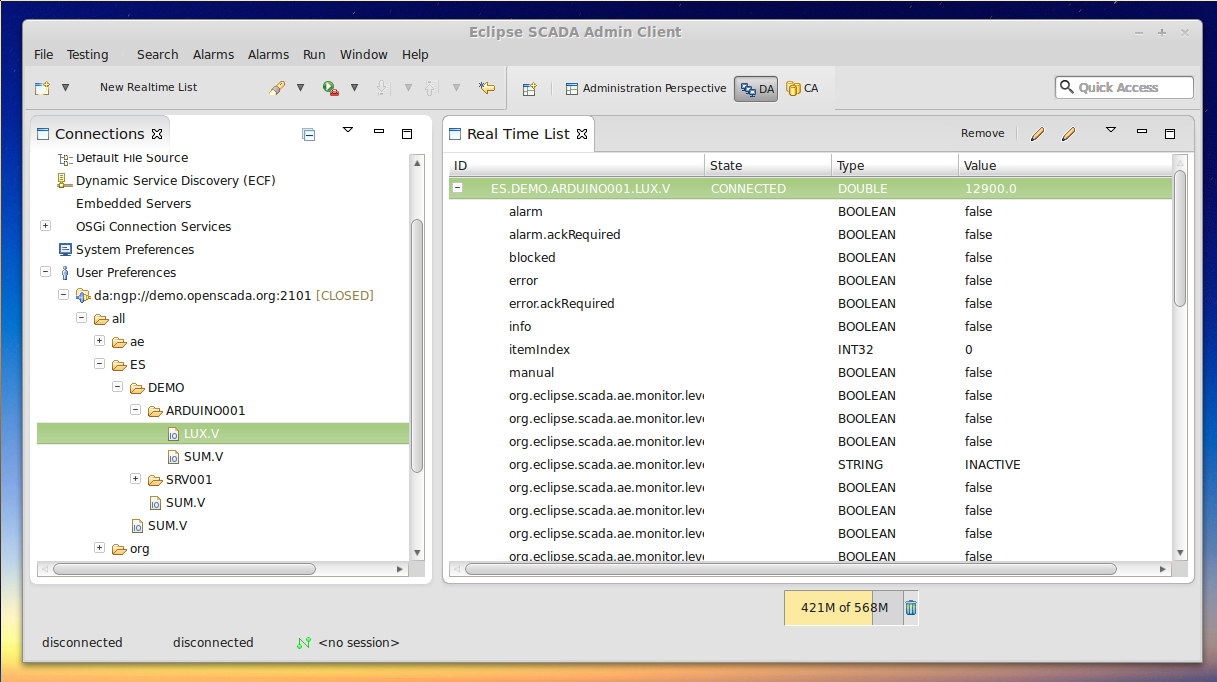Click the new wizard icon in the toolbar
This screenshot has height=682, width=1217.
click(42, 88)
